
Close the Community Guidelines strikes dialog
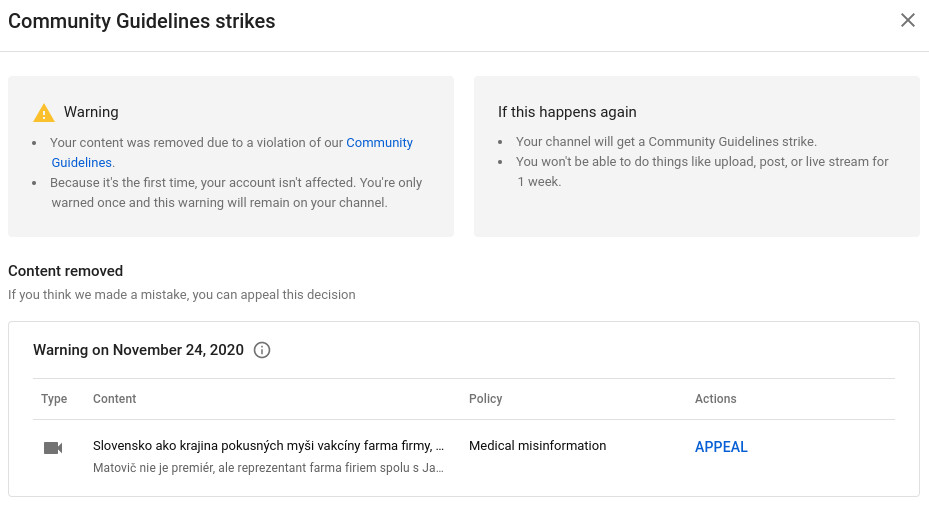pyautogui.click(x=907, y=20)
